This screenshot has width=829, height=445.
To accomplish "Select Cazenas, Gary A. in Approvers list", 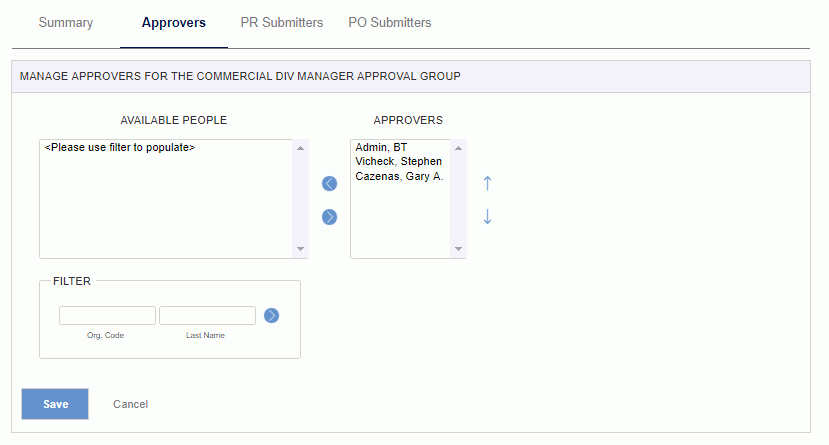I will point(400,176).
